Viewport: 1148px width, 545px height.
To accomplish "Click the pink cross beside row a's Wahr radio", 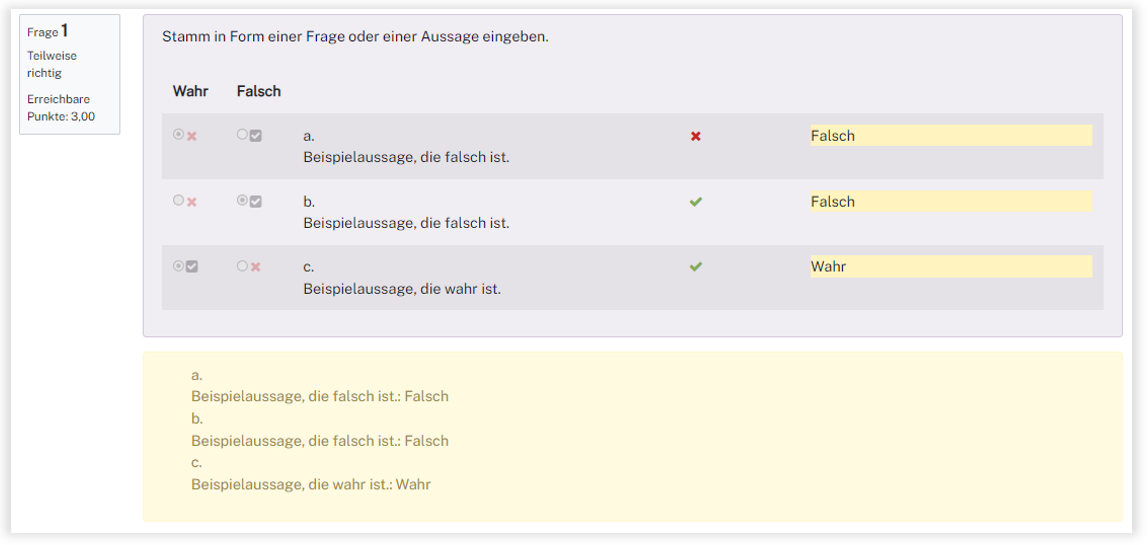I will pos(192,136).
